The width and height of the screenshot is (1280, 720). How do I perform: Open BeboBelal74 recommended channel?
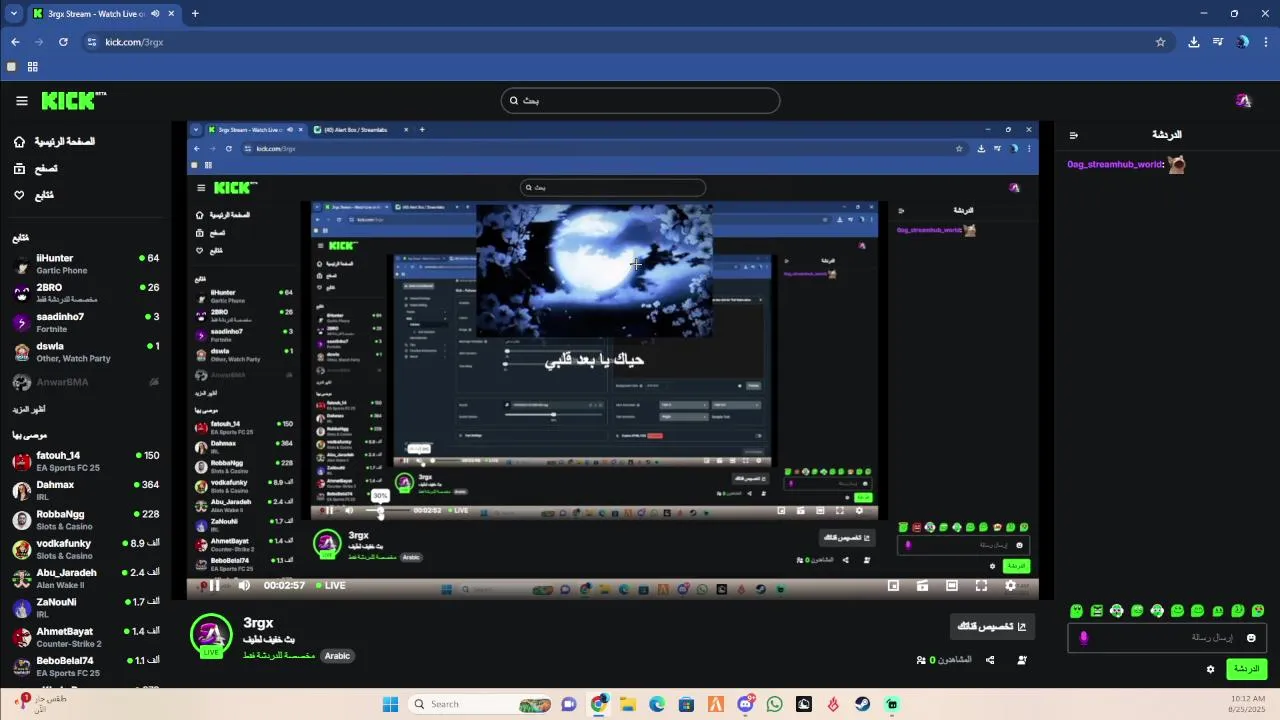(x=85, y=666)
